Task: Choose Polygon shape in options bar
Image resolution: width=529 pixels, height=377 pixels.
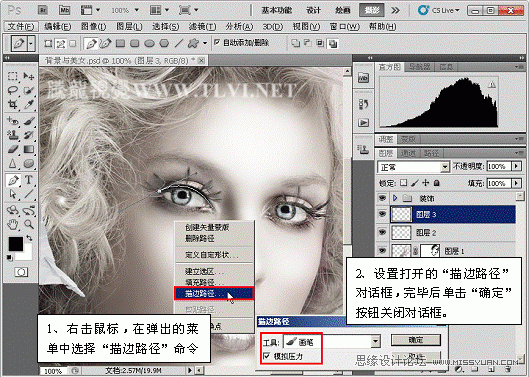Action: (164, 43)
